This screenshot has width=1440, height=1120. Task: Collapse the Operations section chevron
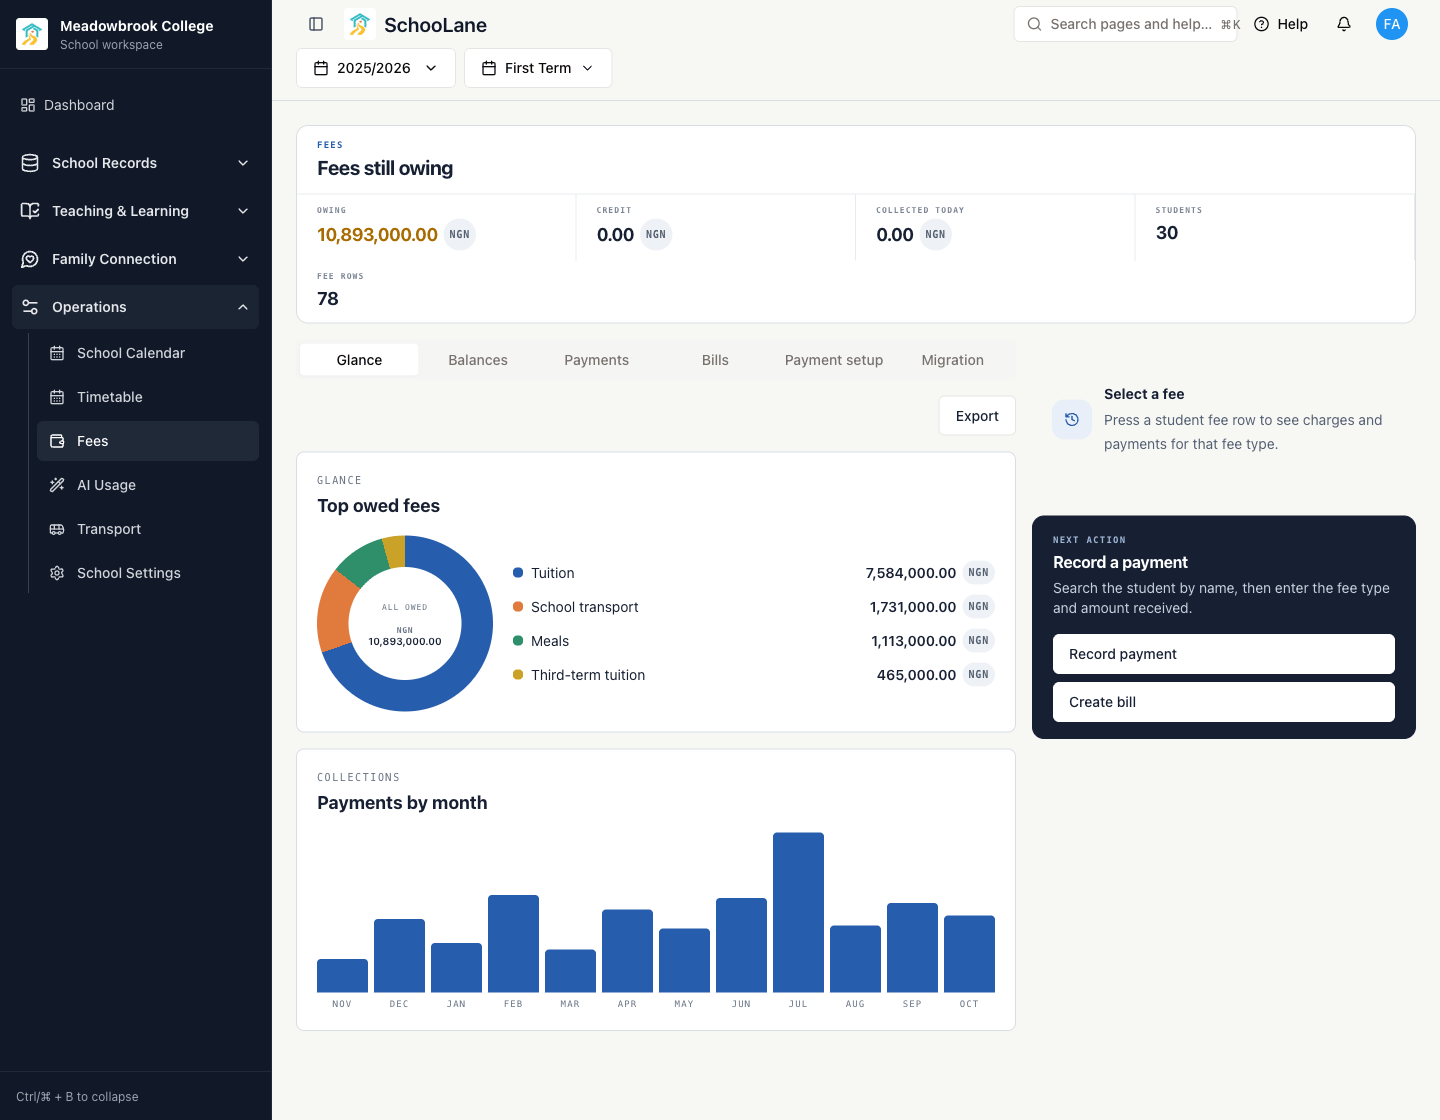[x=243, y=307]
